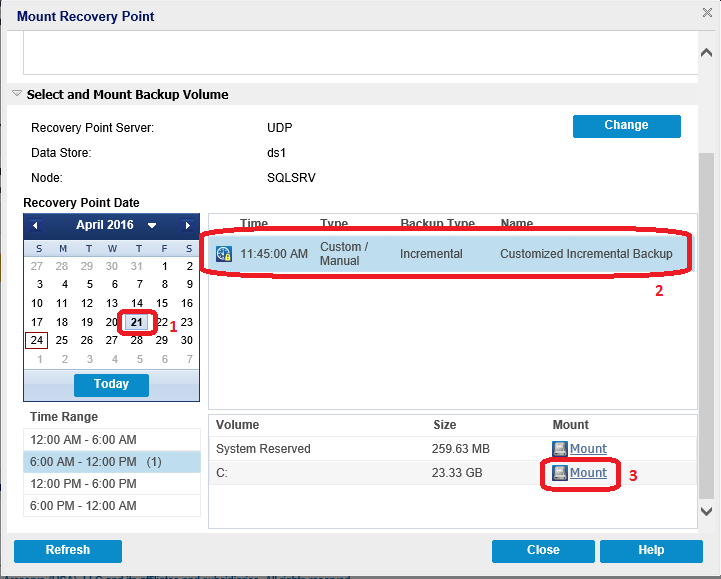This screenshot has height=579, width=721.
Task: Select April 26 in the calendar
Action: [x=87, y=340]
